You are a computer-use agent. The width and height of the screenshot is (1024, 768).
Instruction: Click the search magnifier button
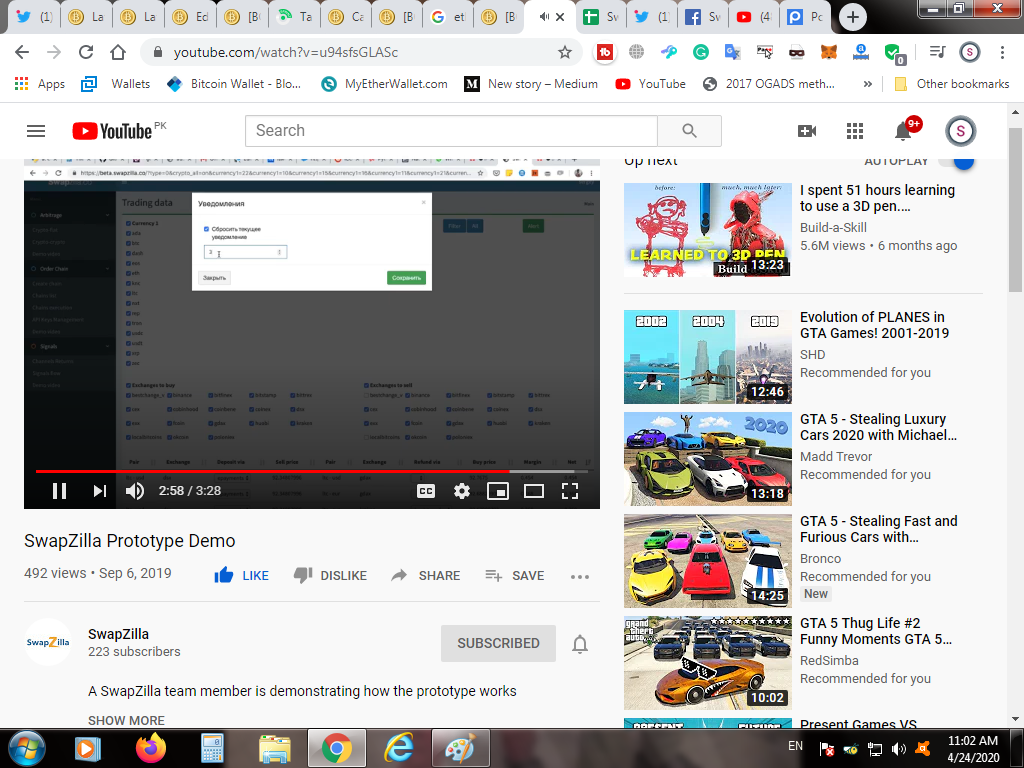point(689,131)
